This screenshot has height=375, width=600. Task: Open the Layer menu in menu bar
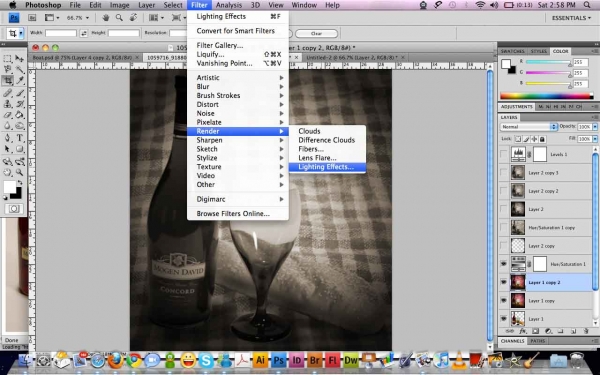[147, 5]
